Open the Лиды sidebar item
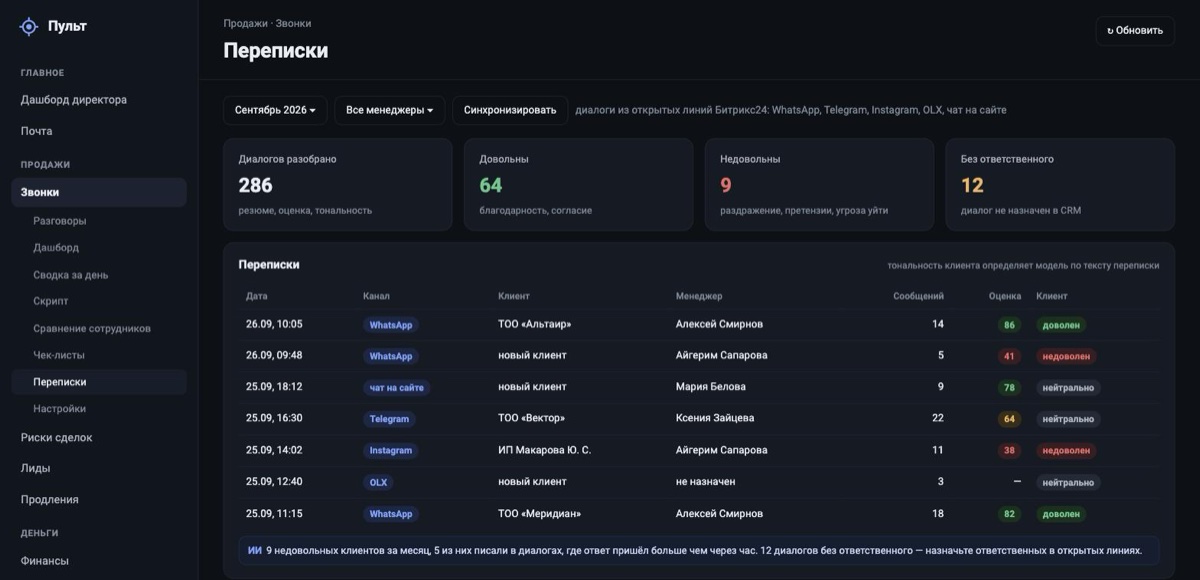The width and height of the screenshot is (1200, 580). tap(36, 468)
